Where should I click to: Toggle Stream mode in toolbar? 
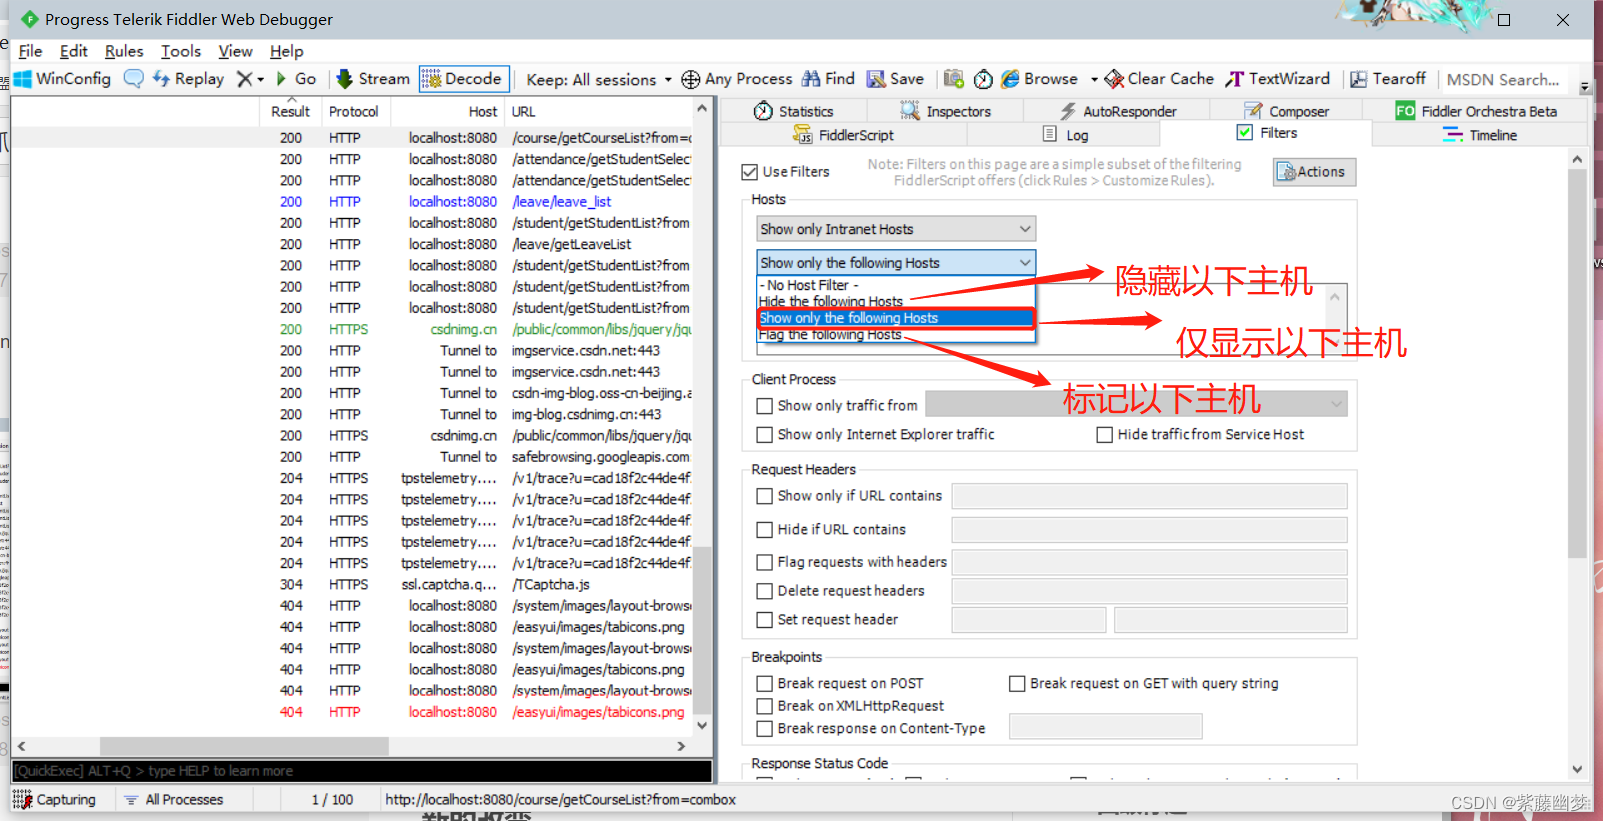coord(373,79)
